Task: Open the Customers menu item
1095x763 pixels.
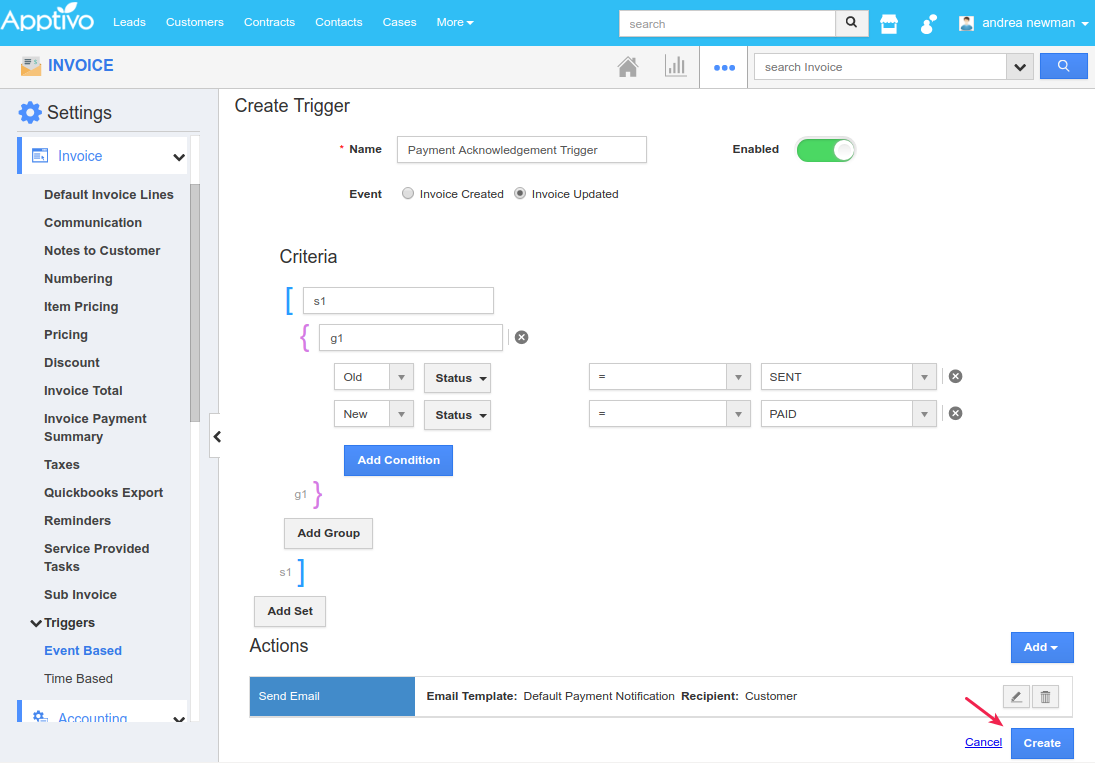Action: pos(195,22)
